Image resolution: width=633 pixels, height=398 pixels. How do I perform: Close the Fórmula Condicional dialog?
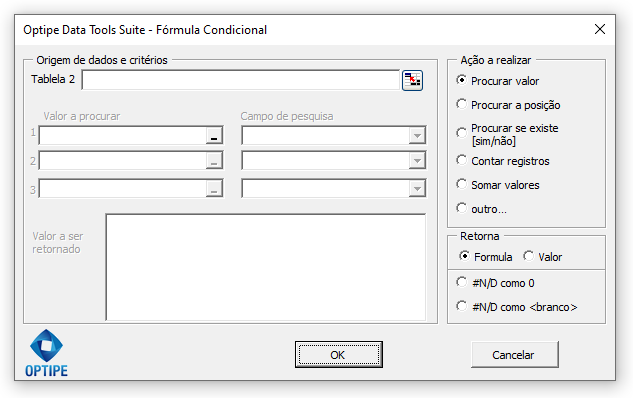[600, 29]
